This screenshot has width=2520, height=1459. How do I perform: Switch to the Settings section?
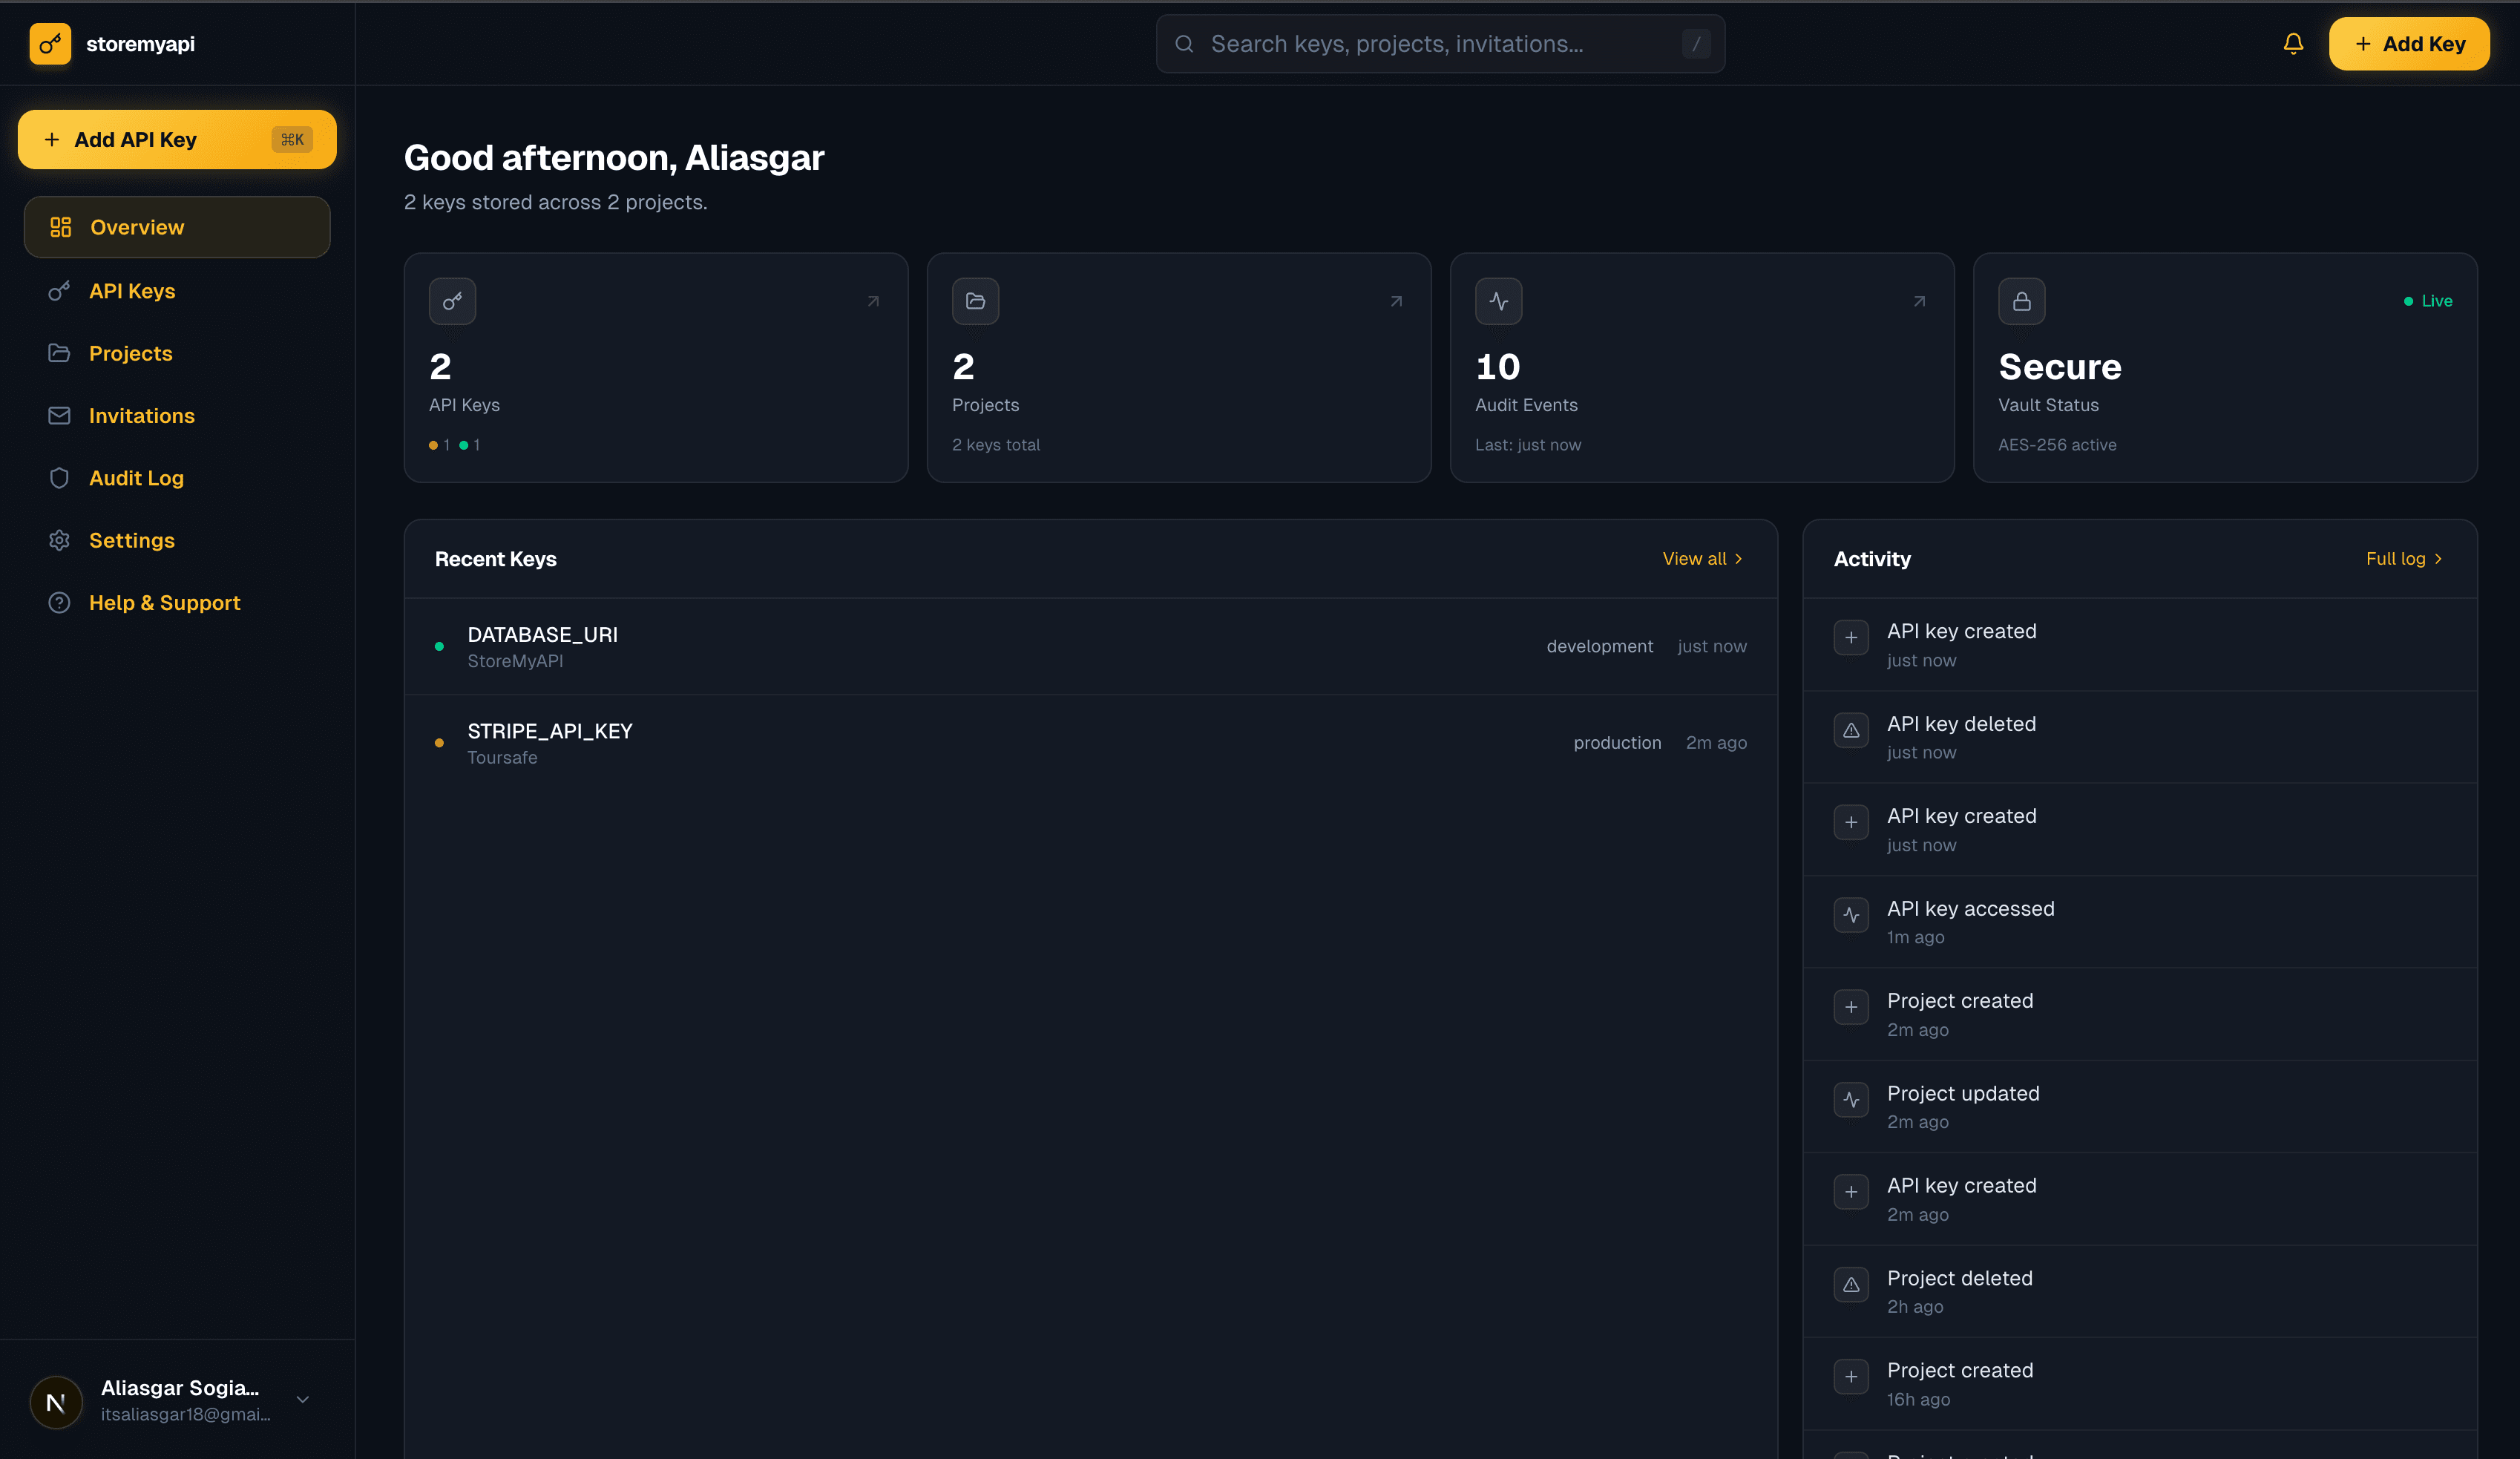click(x=133, y=540)
